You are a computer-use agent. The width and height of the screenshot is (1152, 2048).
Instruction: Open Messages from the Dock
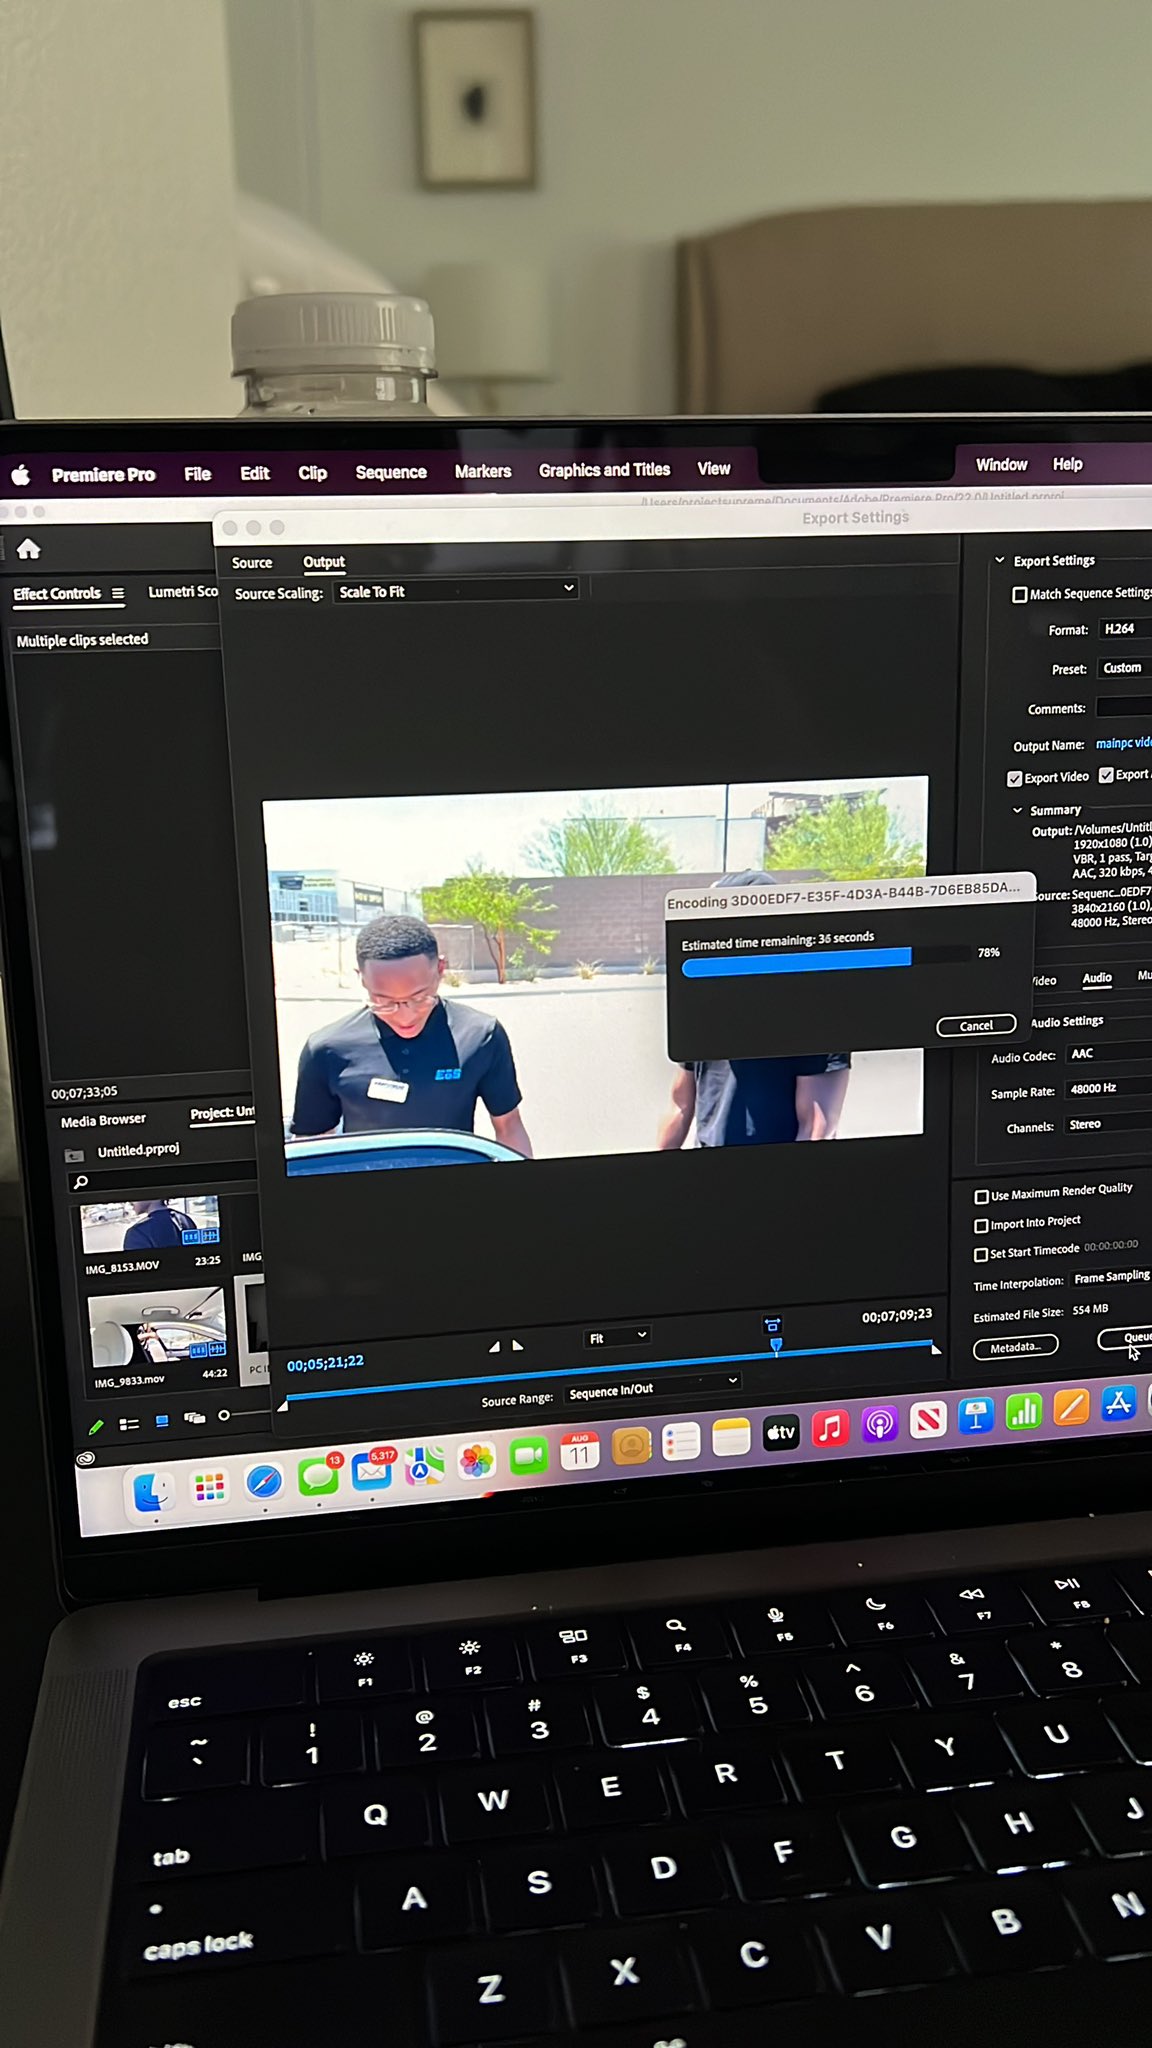[x=318, y=1476]
